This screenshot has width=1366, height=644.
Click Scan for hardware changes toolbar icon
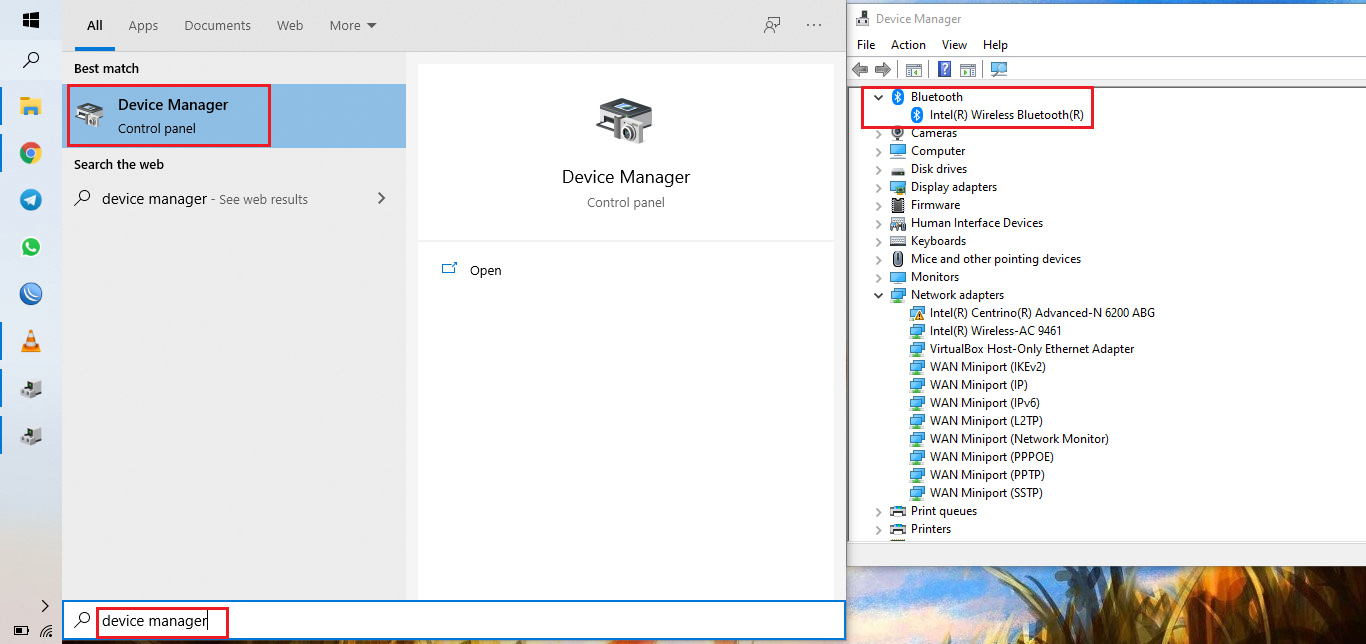(x=998, y=69)
